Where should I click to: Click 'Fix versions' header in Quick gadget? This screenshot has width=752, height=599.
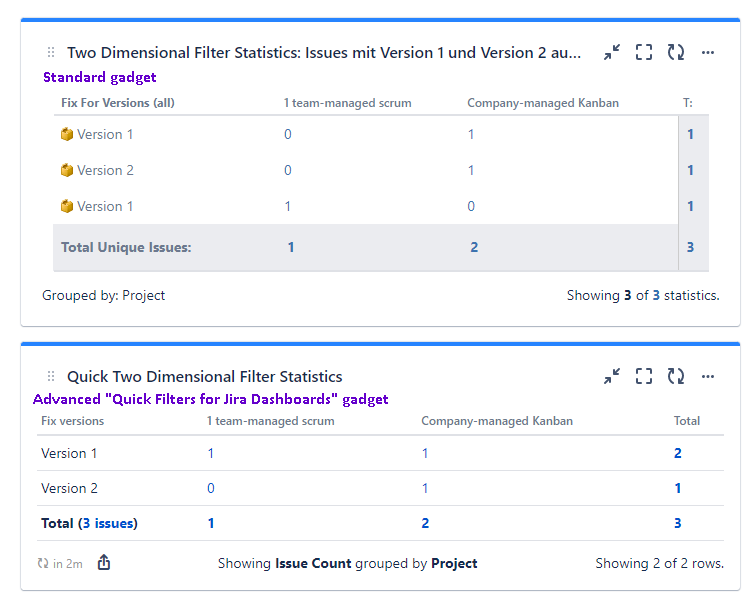coord(72,421)
